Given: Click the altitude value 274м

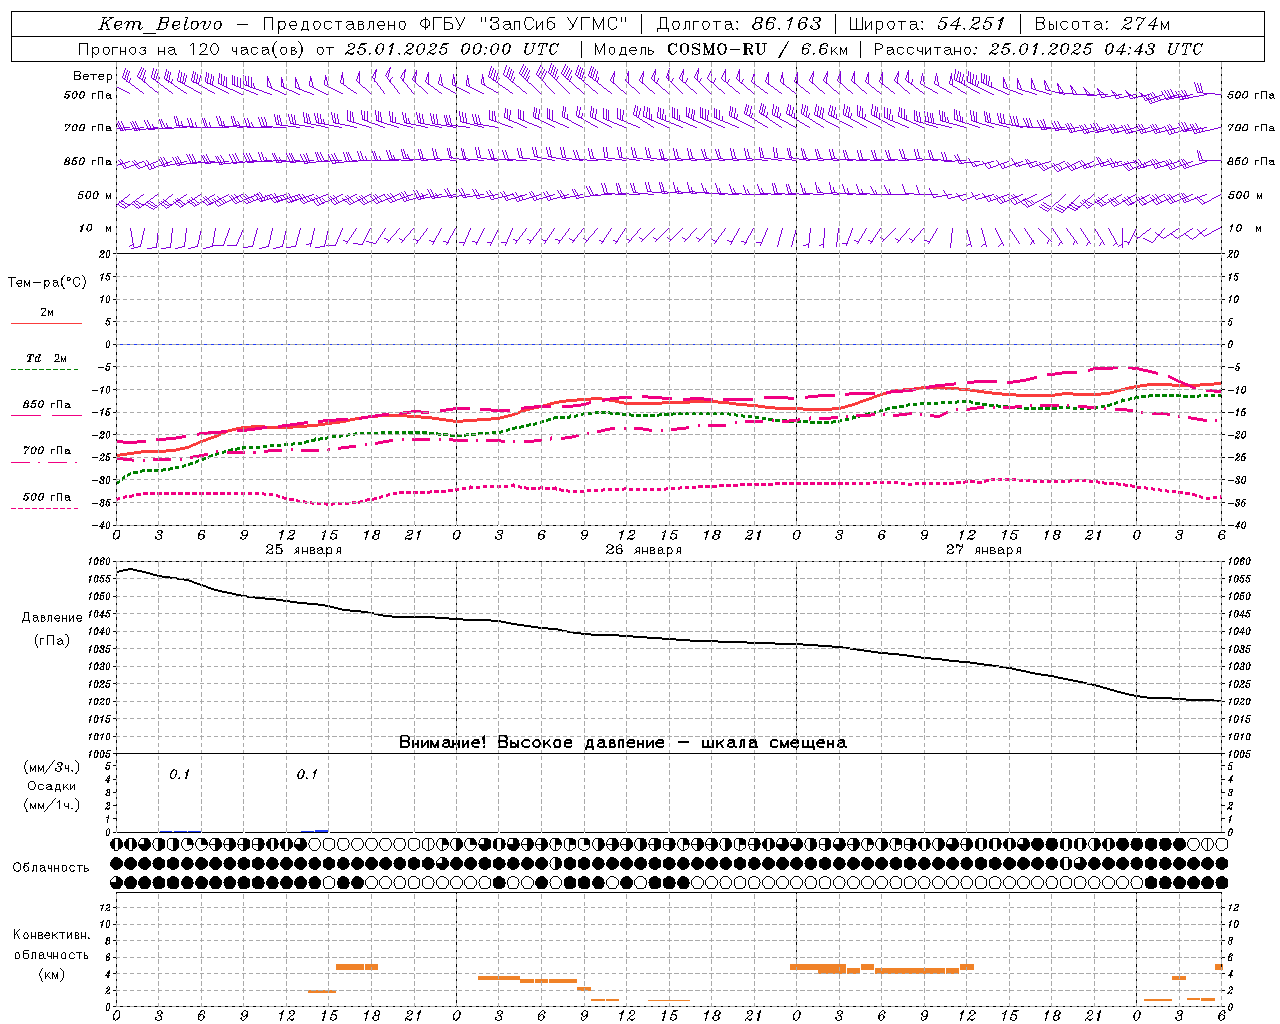Looking at the screenshot, I should coord(1144,24).
